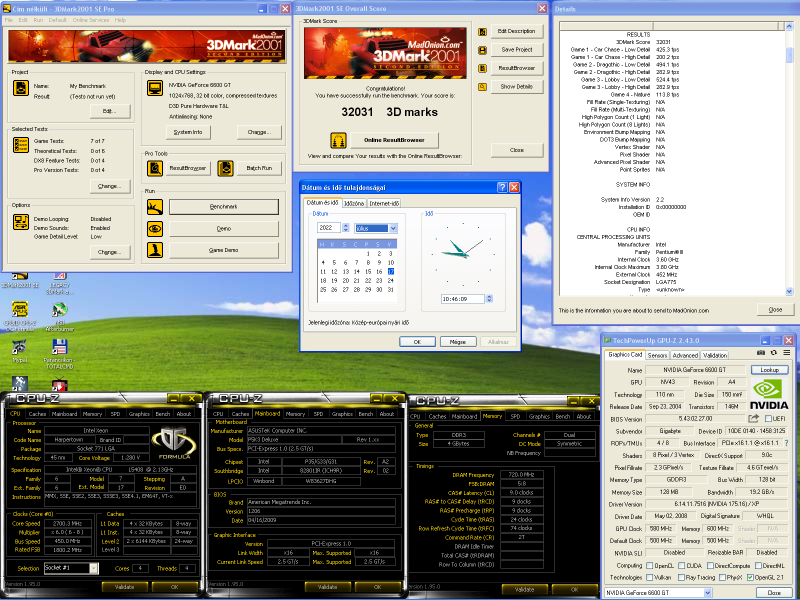Open the Help menu in 3DMark2001
800x600 pixels.
120,20
